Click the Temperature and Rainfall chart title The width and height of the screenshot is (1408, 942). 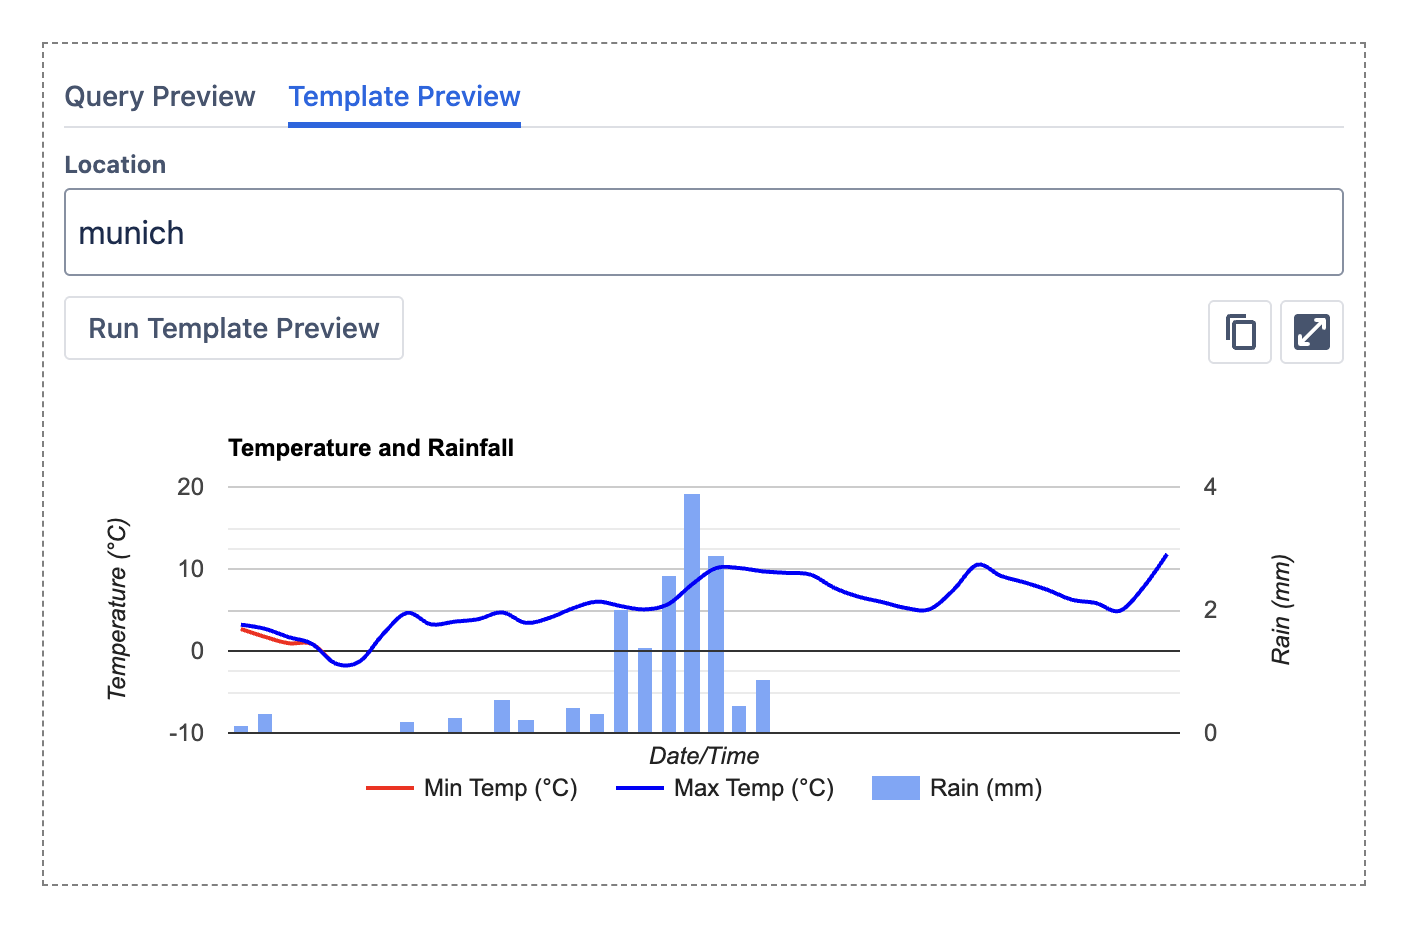pyautogui.click(x=370, y=448)
